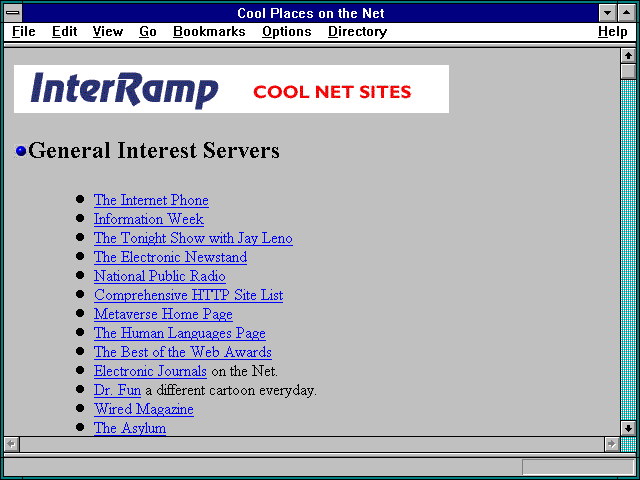Click the vertical scrollbar down arrow
This screenshot has width=640, height=480.
[628, 428]
